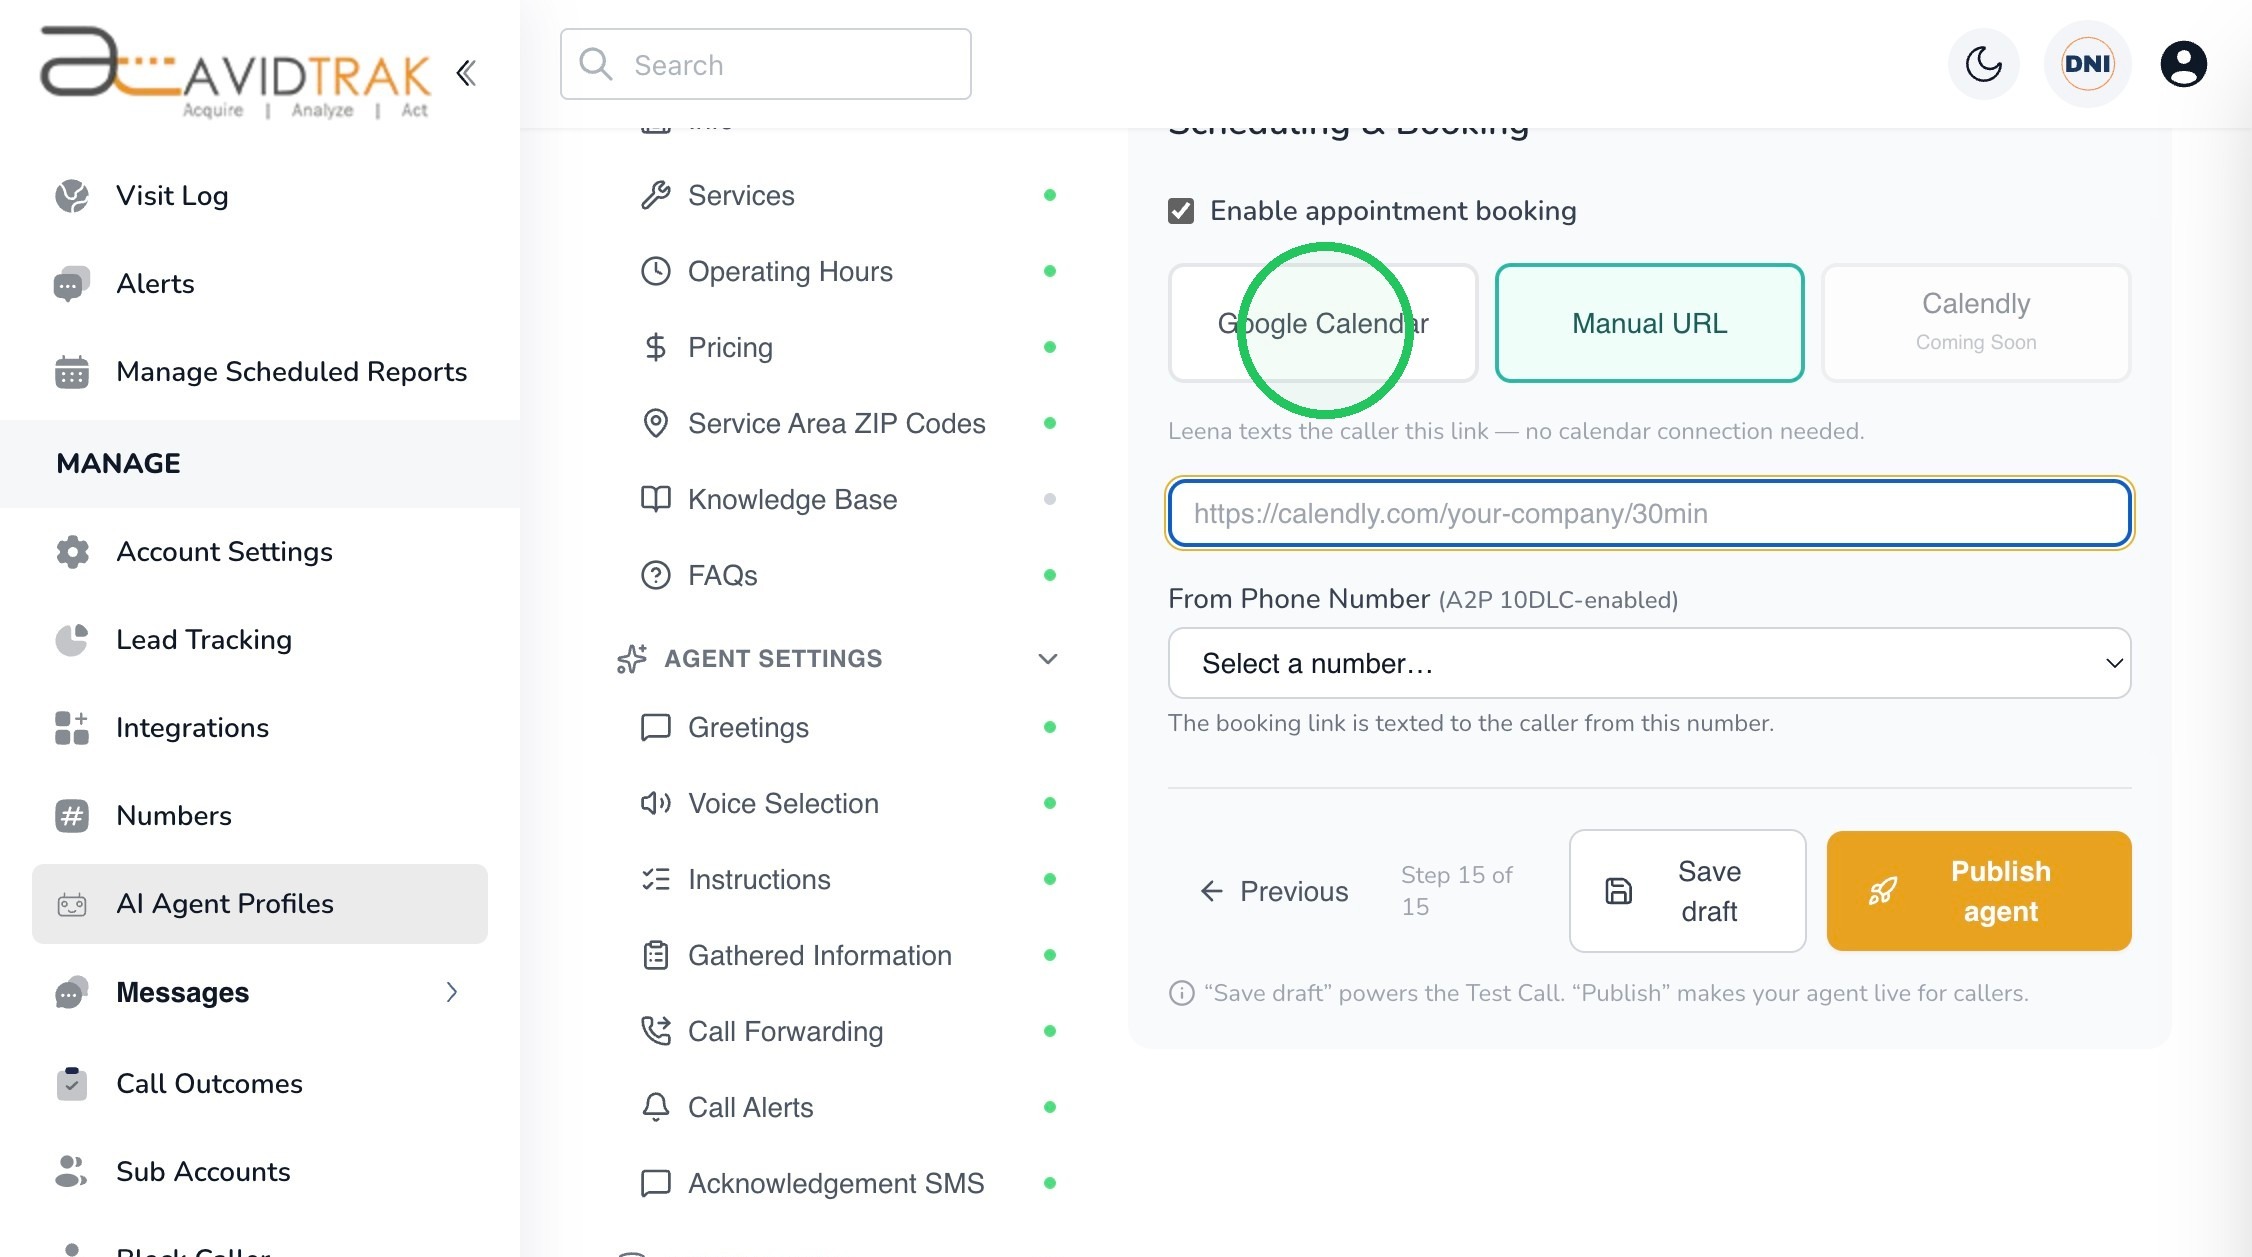Click the Numbers hash icon
2252x1257 pixels.
72,816
